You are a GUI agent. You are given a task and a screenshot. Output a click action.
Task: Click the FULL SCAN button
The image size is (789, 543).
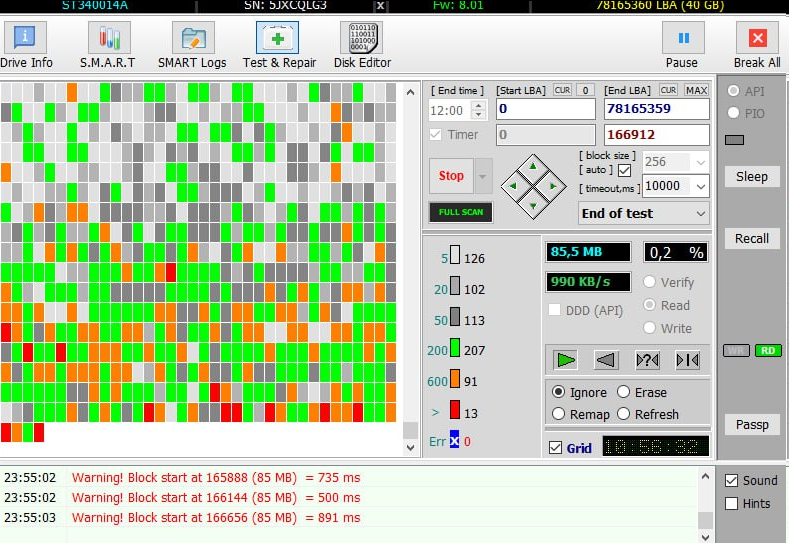[460, 212]
